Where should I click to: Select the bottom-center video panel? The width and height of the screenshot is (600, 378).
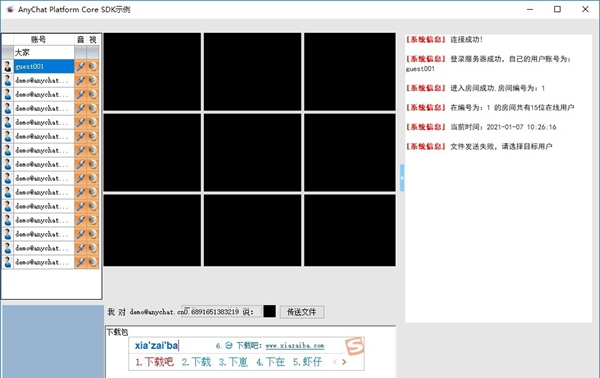[x=253, y=230]
